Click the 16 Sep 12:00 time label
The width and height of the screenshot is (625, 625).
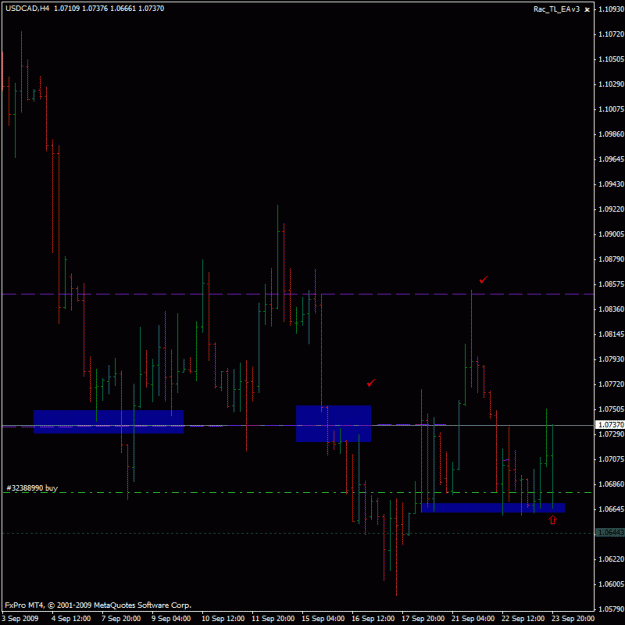tap(373, 619)
